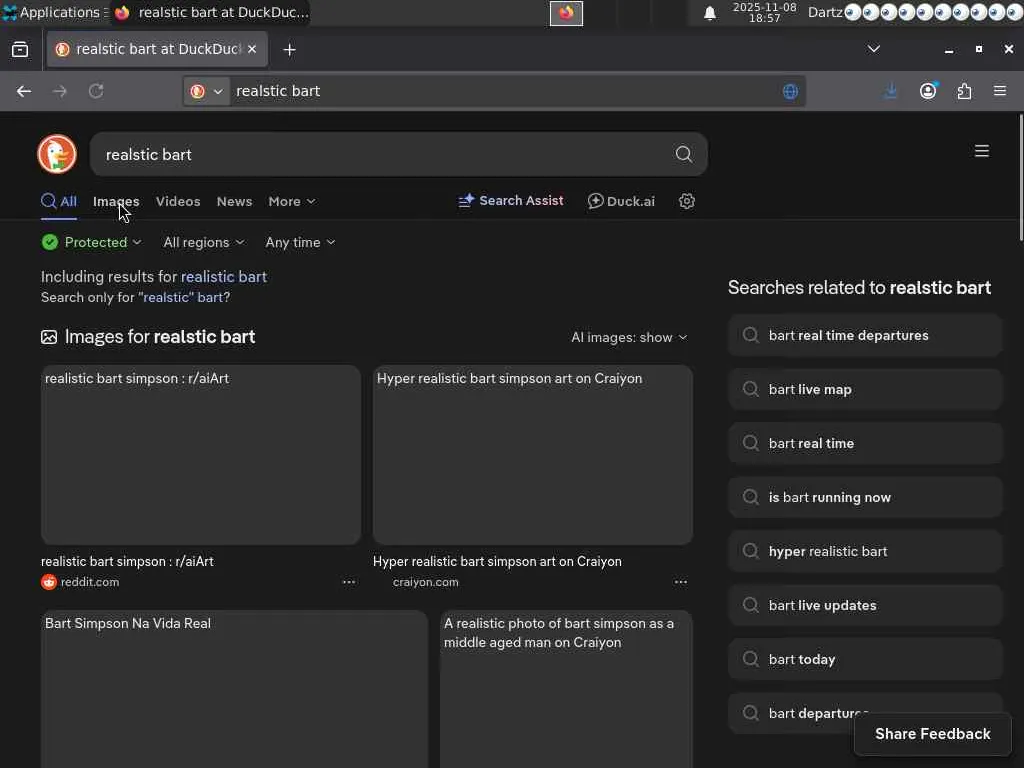Viewport: 1024px width, 768px height.
Task: Switch to the News tab
Action: point(234,201)
